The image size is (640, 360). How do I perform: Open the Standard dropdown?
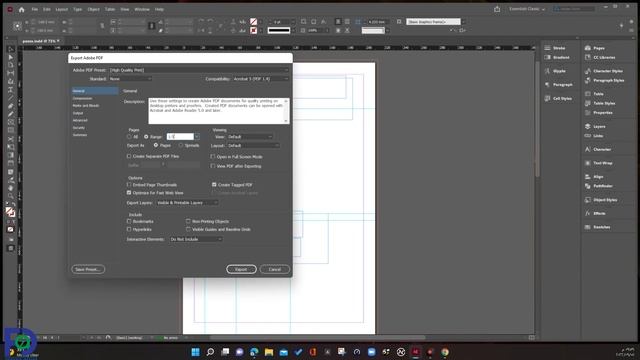tap(130, 79)
